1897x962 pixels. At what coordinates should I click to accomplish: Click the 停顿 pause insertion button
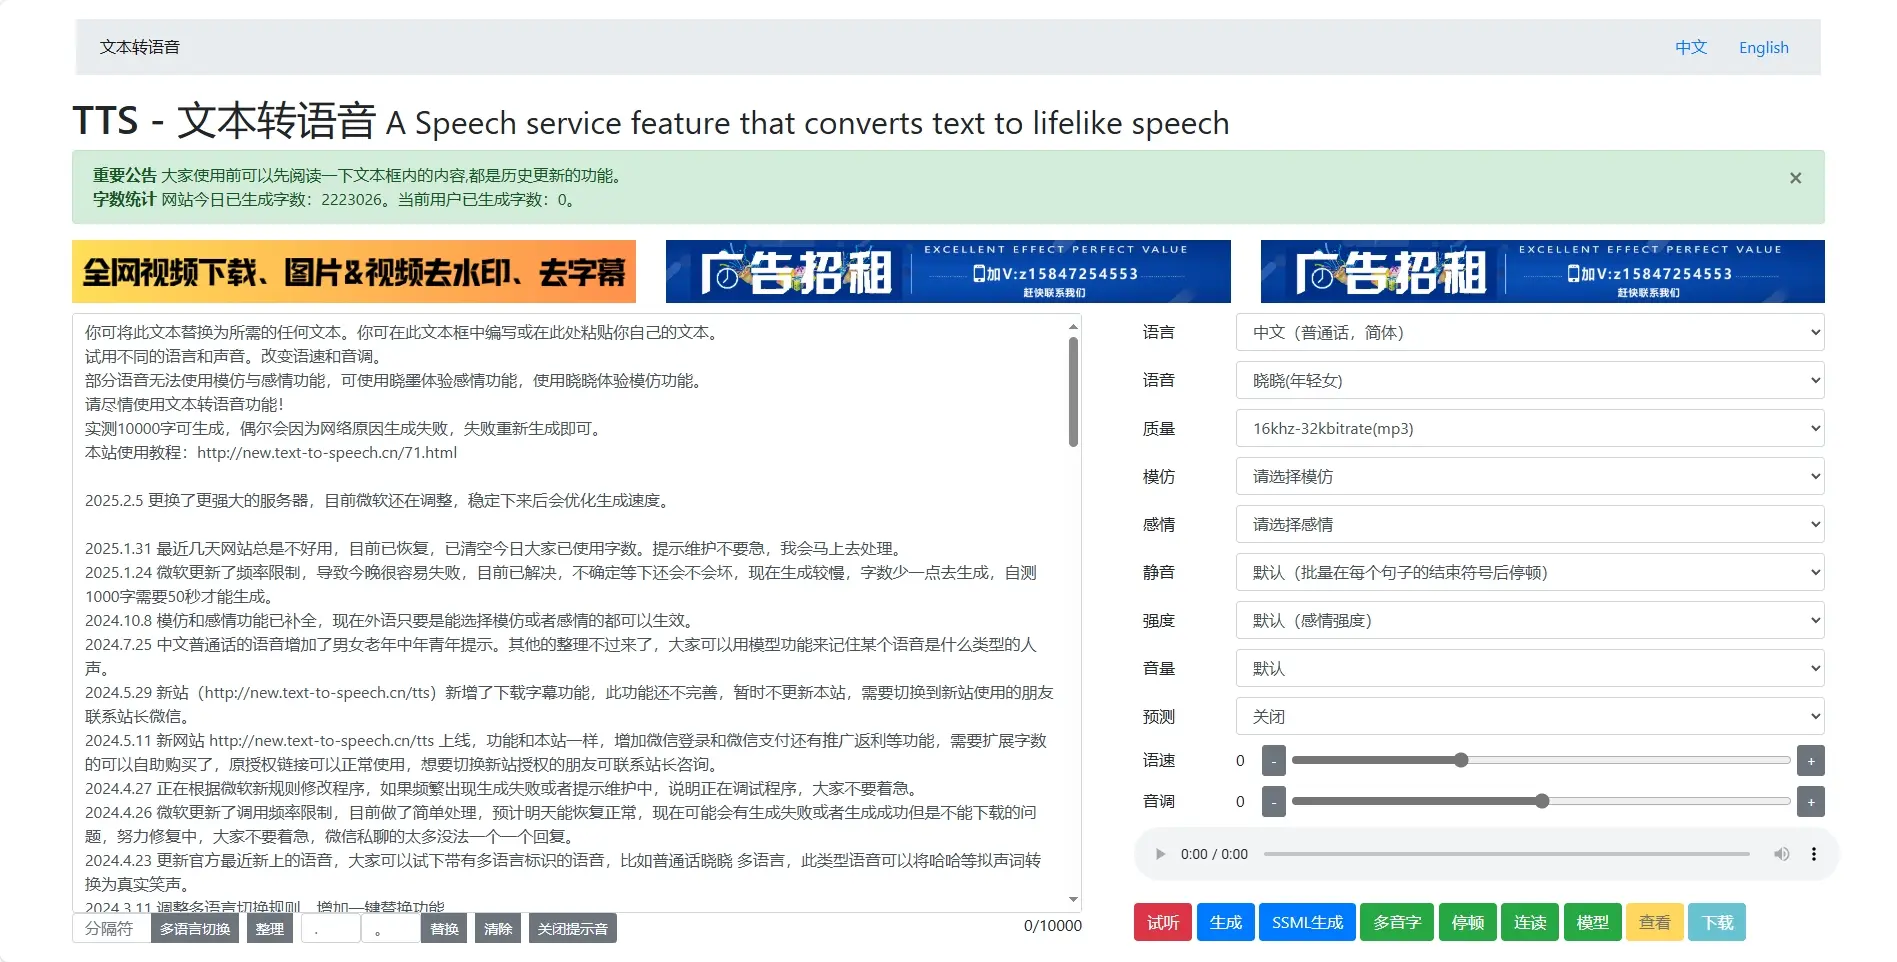pos(1467,922)
